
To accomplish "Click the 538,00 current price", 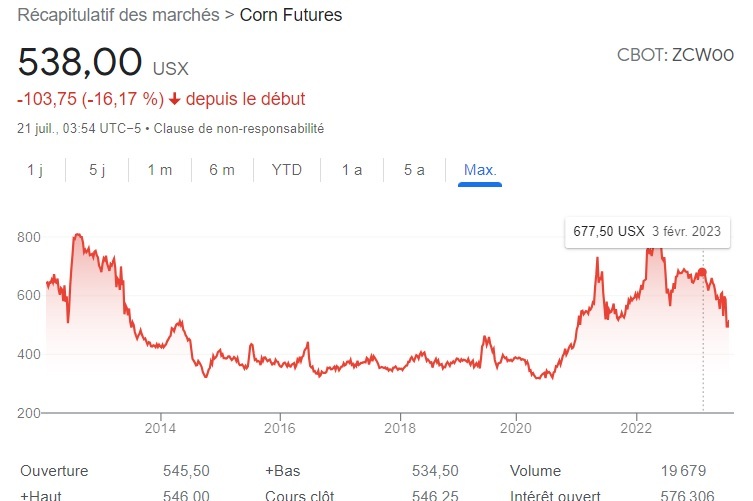I will [x=80, y=62].
